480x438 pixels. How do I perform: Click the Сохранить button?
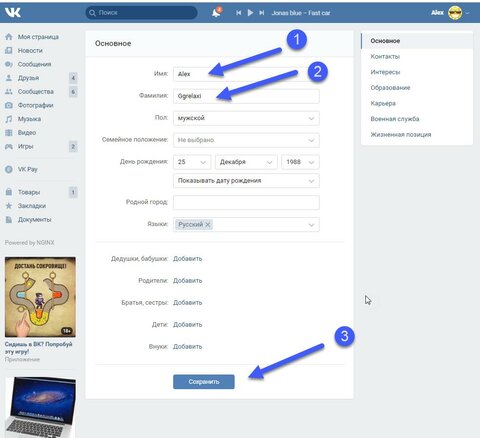click(x=204, y=382)
